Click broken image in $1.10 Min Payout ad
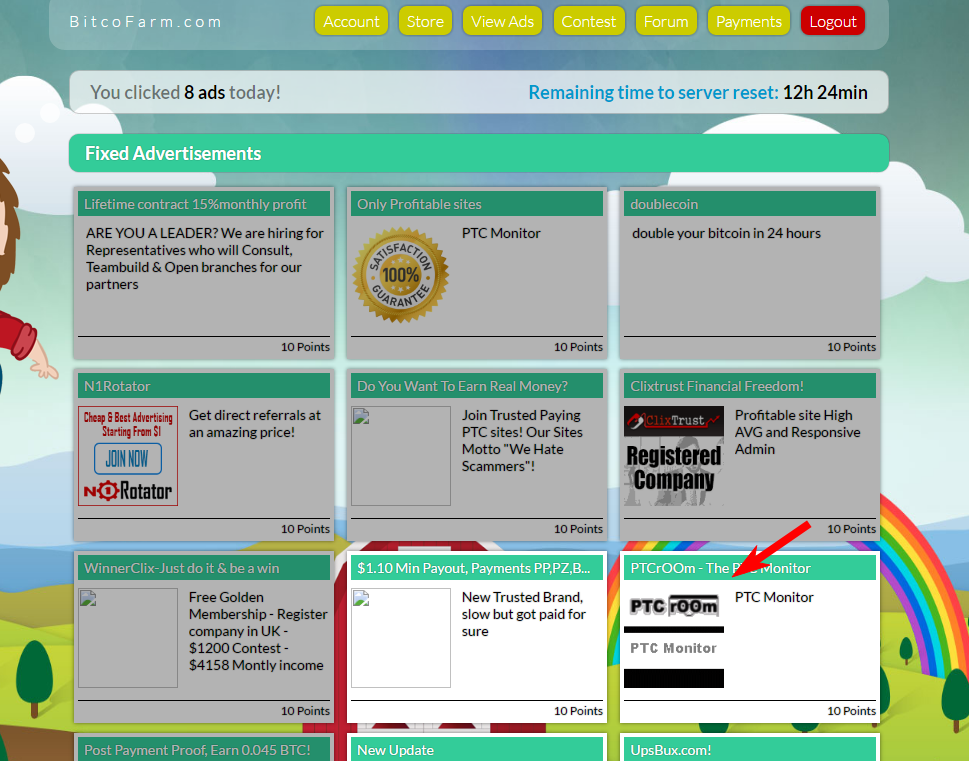 coord(401,637)
